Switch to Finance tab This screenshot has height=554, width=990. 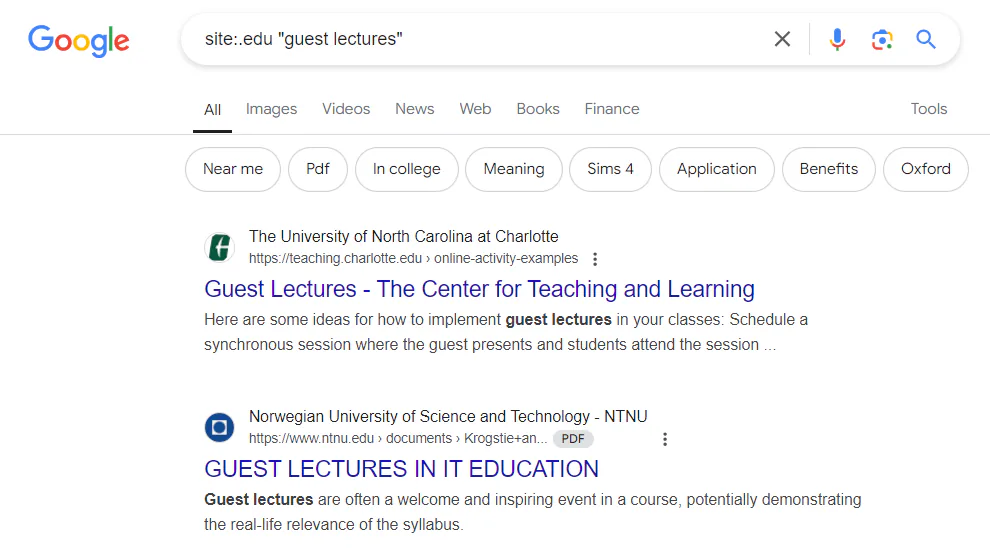pyautogui.click(x=612, y=109)
